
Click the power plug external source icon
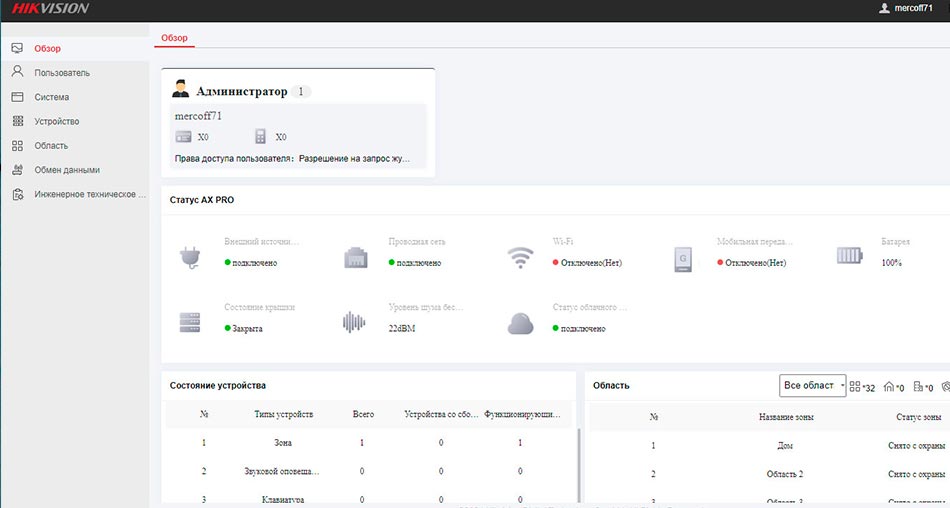point(190,258)
